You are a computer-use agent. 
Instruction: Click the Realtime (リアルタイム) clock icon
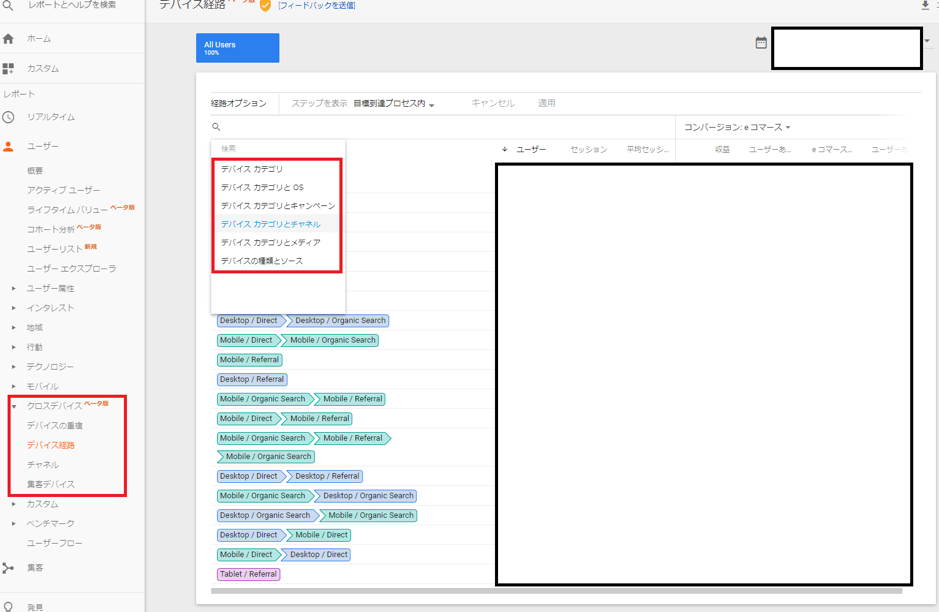[x=9, y=117]
